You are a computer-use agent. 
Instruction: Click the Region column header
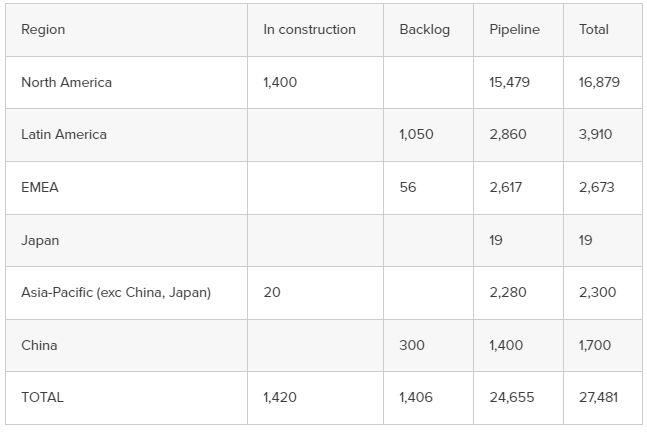coord(43,30)
